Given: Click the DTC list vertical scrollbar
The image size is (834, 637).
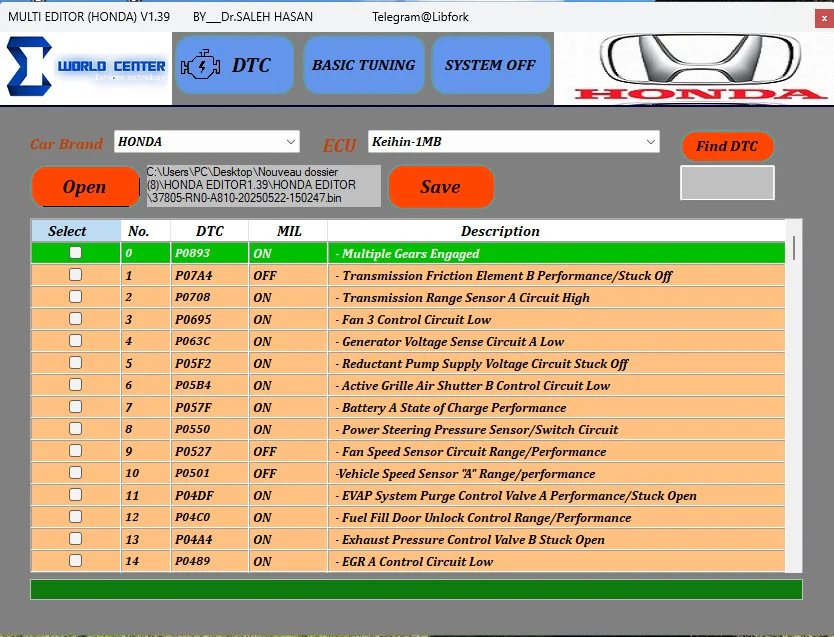Looking at the screenshot, I should (794, 400).
